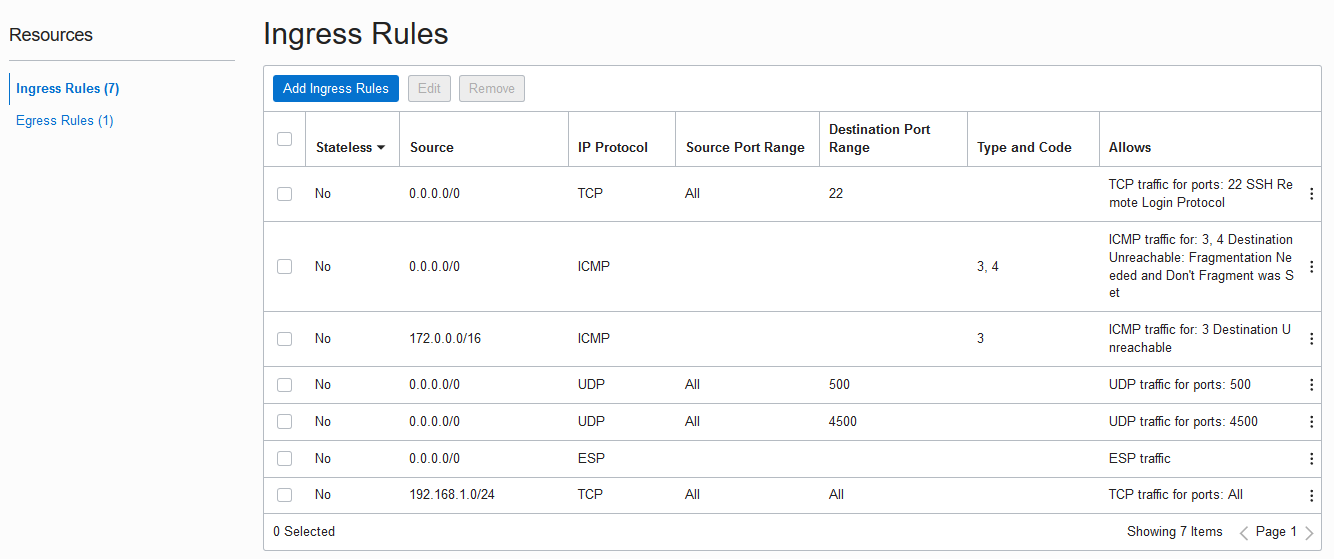Open actions menu for ESP traffic rule
This screenshot has width=1334, height=559.
(1311, 459)
